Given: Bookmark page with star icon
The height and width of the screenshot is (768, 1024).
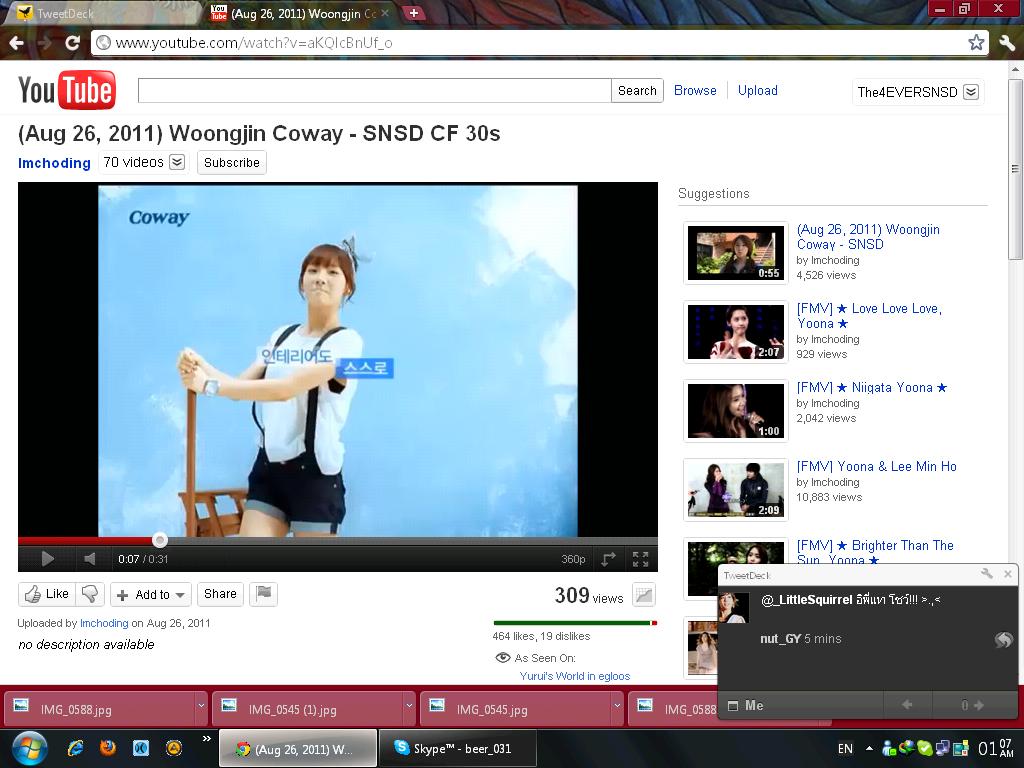Looking at the screenshot, I should 976,43.
